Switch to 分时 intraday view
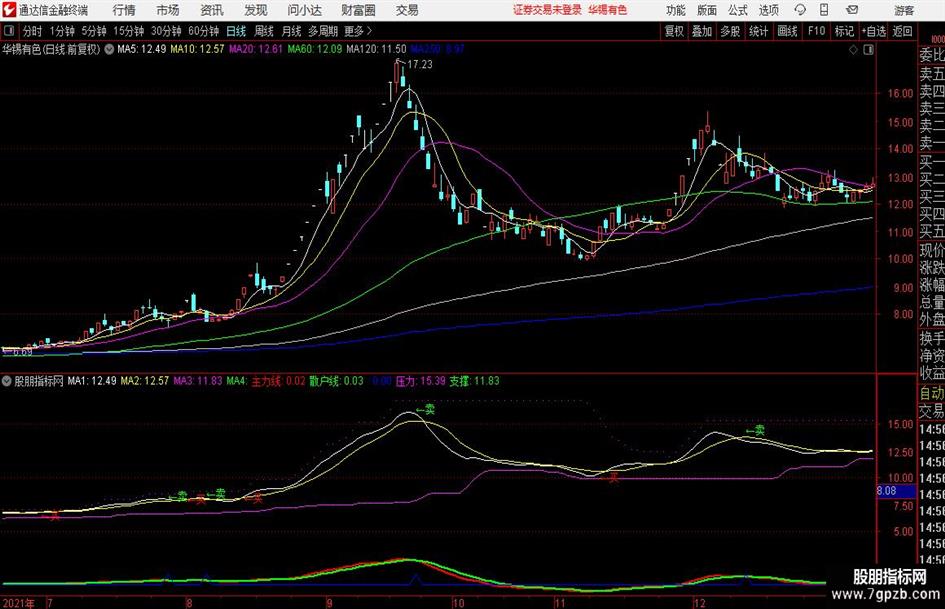The image size is (945, 609). 33,31
